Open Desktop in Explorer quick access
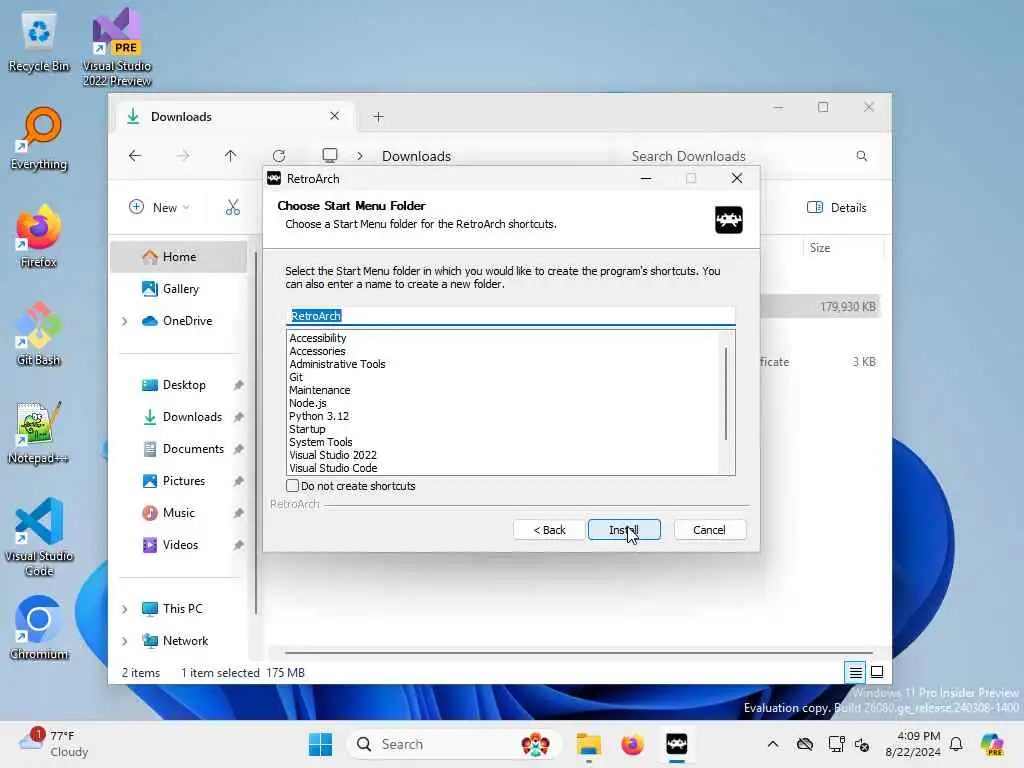The width and height of the screenshot is (1024, 768). pyautogui.click(x=184, y=385)
